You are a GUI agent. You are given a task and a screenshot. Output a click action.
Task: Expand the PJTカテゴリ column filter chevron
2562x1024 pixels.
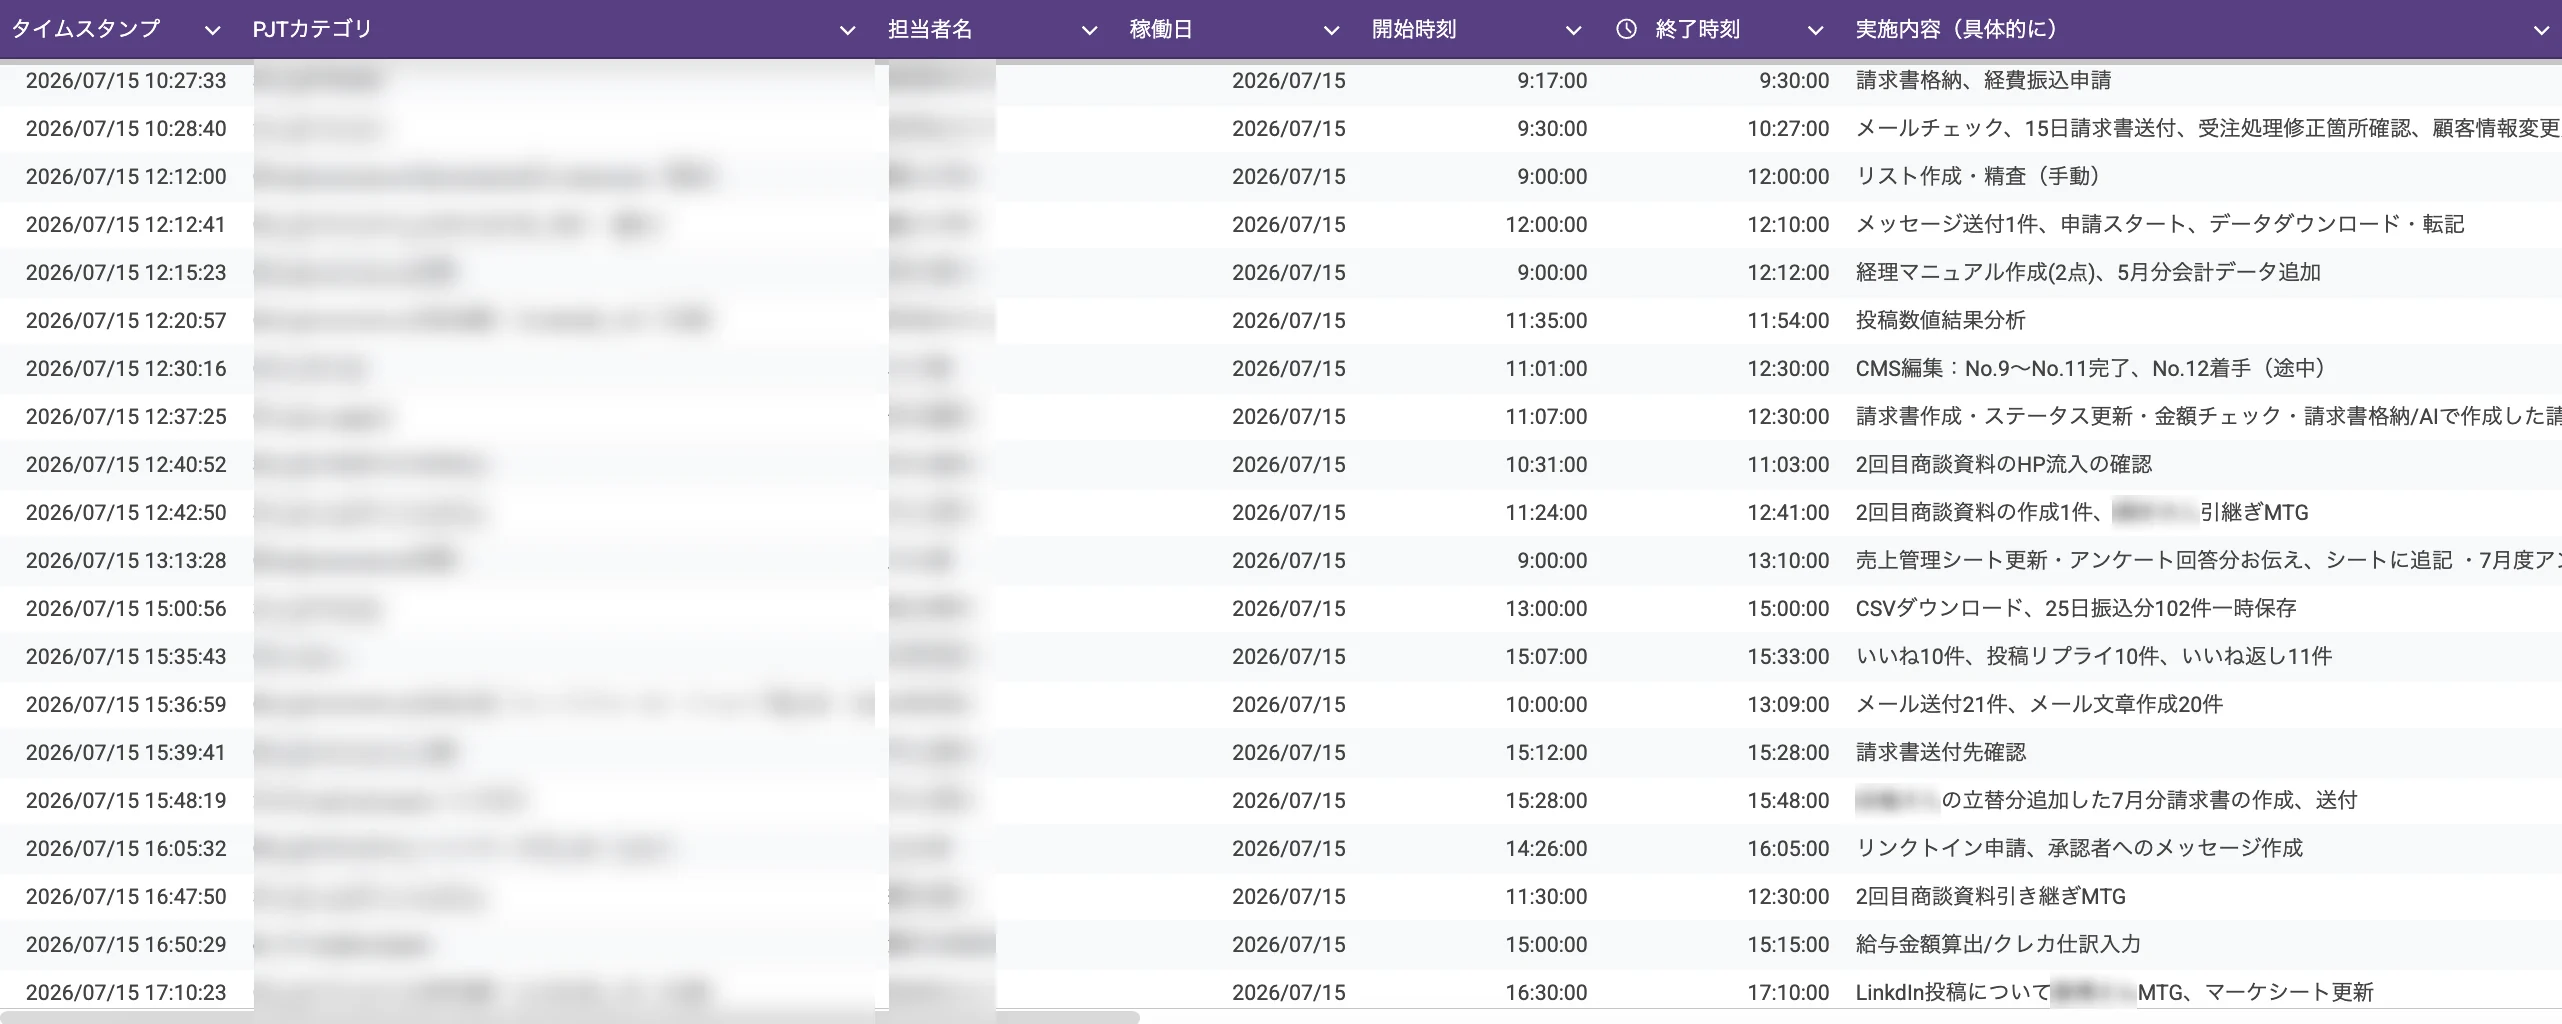coord(847,31)
